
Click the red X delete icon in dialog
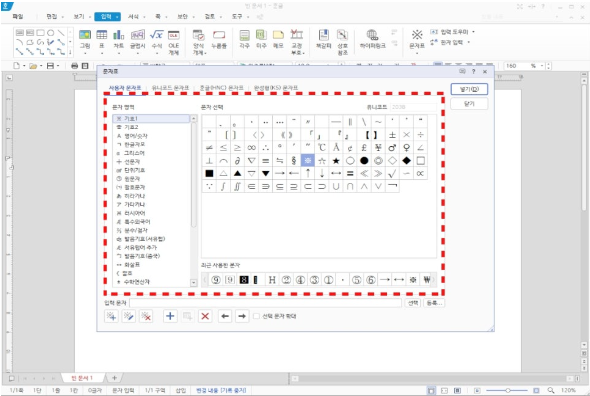click(205, 316)
